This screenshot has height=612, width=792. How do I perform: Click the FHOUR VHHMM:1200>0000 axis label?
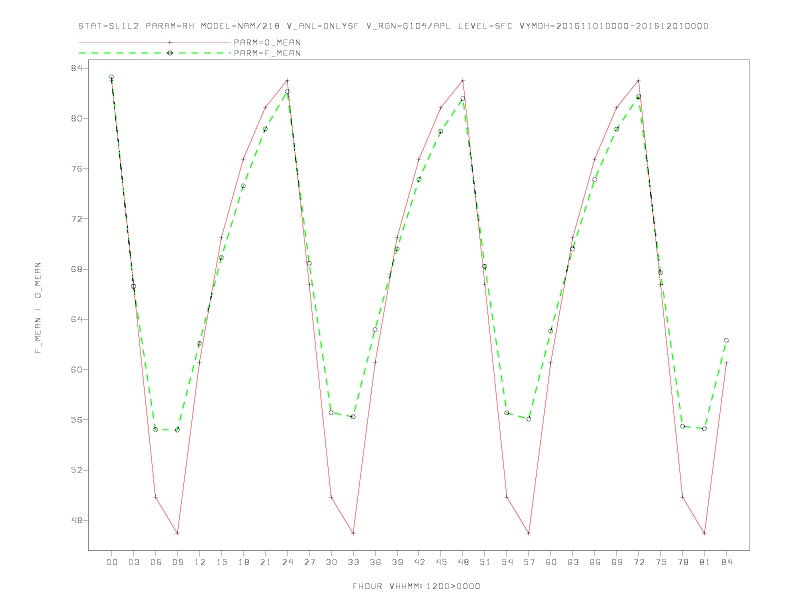point(416,586)
